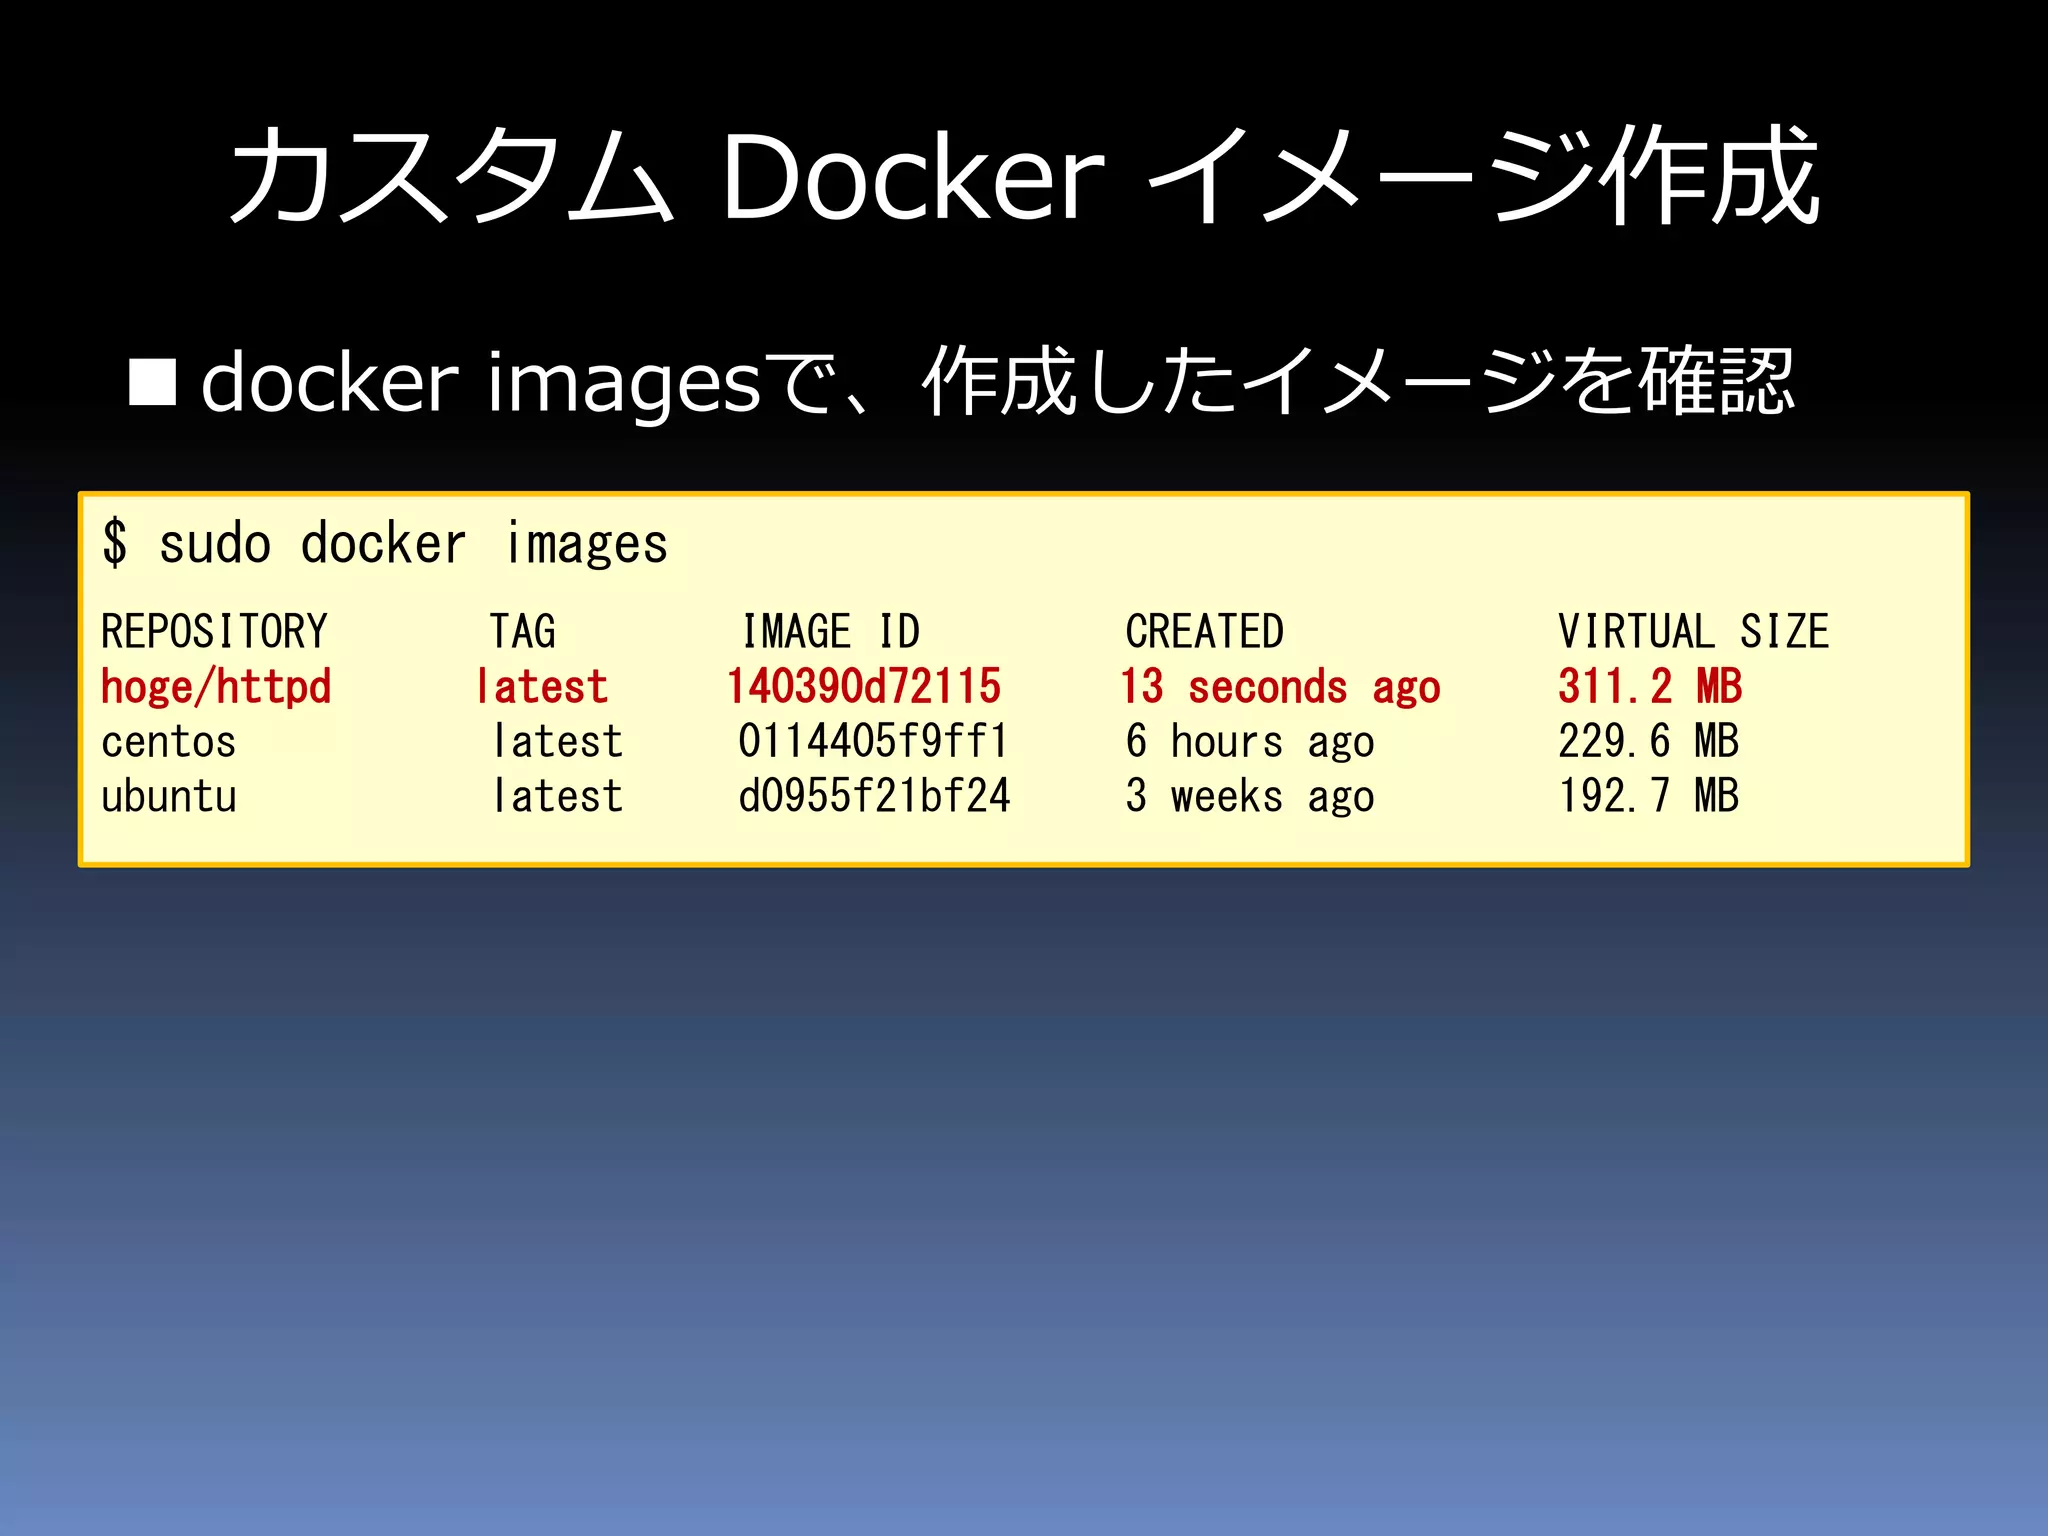This screenshot has width=2048, height=1536.
Task: Click the bullet text about docker images
Action: [x=997, y=382]
